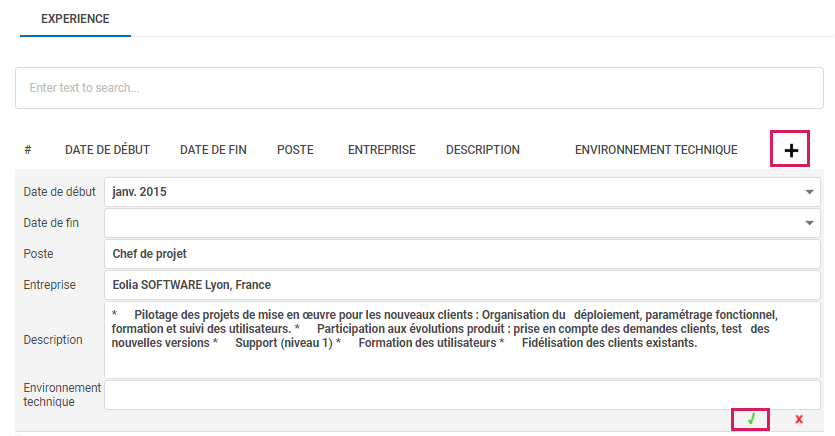Click the POSTE column header

click(295, 150)
